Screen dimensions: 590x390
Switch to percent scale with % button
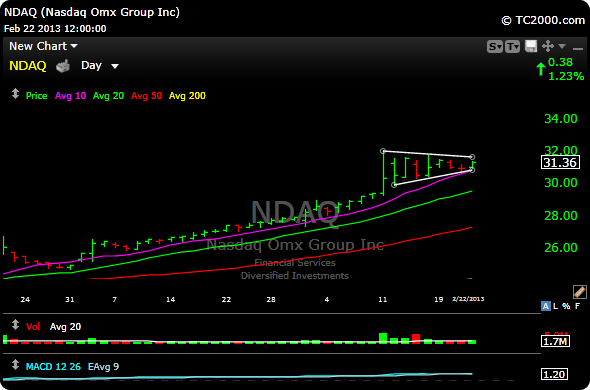click(x=566, y=306)
